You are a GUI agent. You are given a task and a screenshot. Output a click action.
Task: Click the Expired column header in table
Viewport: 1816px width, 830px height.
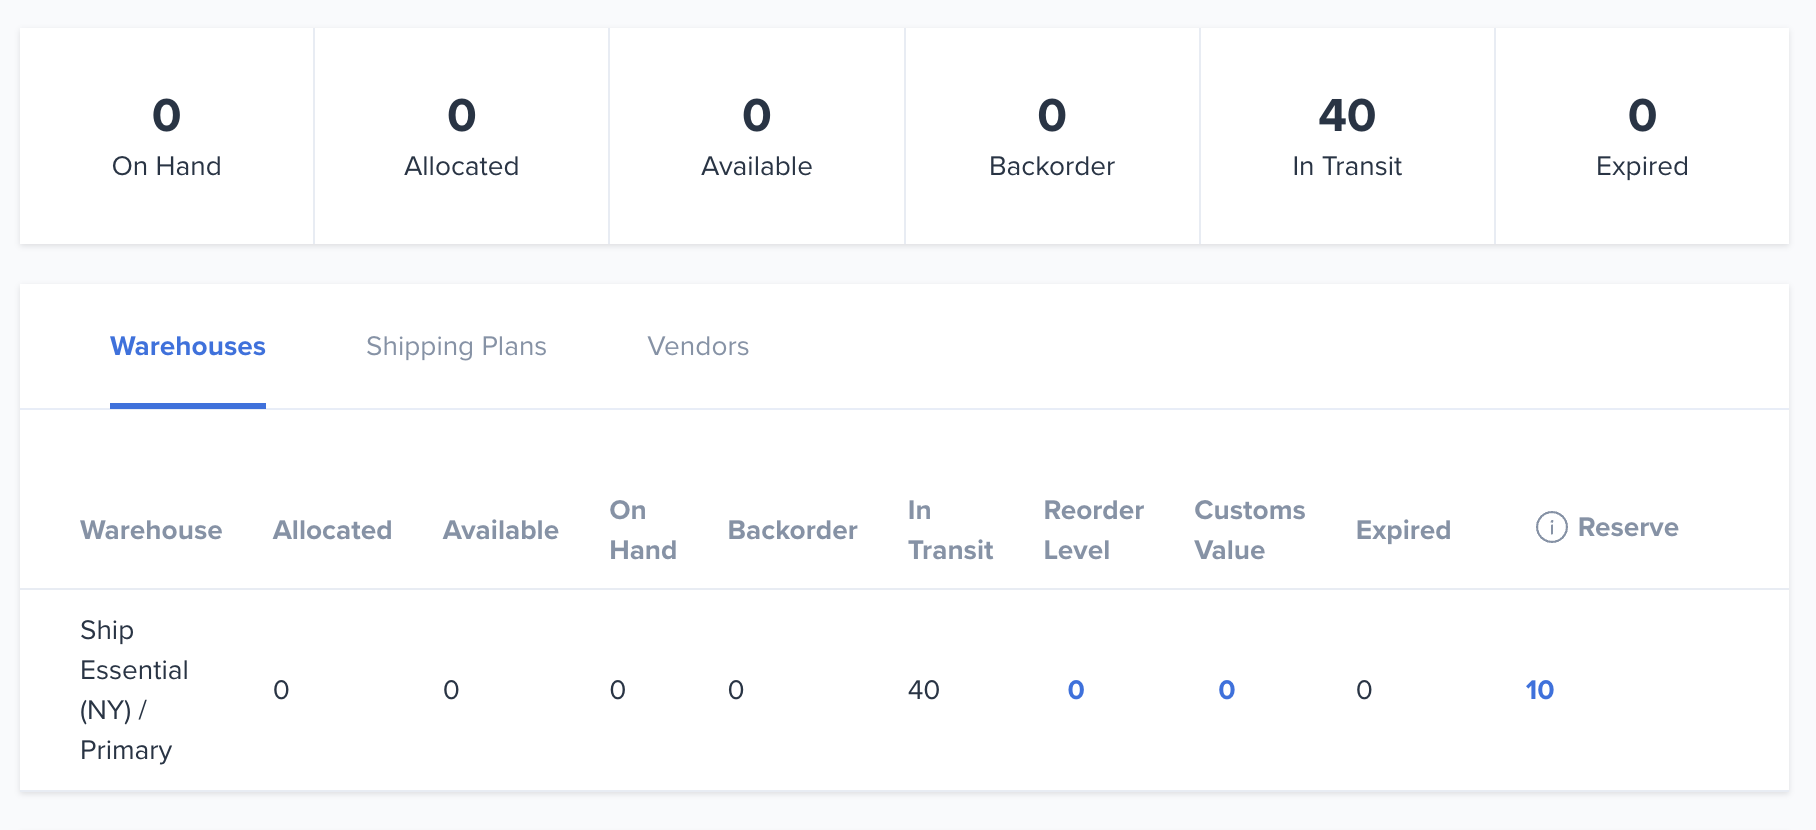click(x=1403, y=530)
